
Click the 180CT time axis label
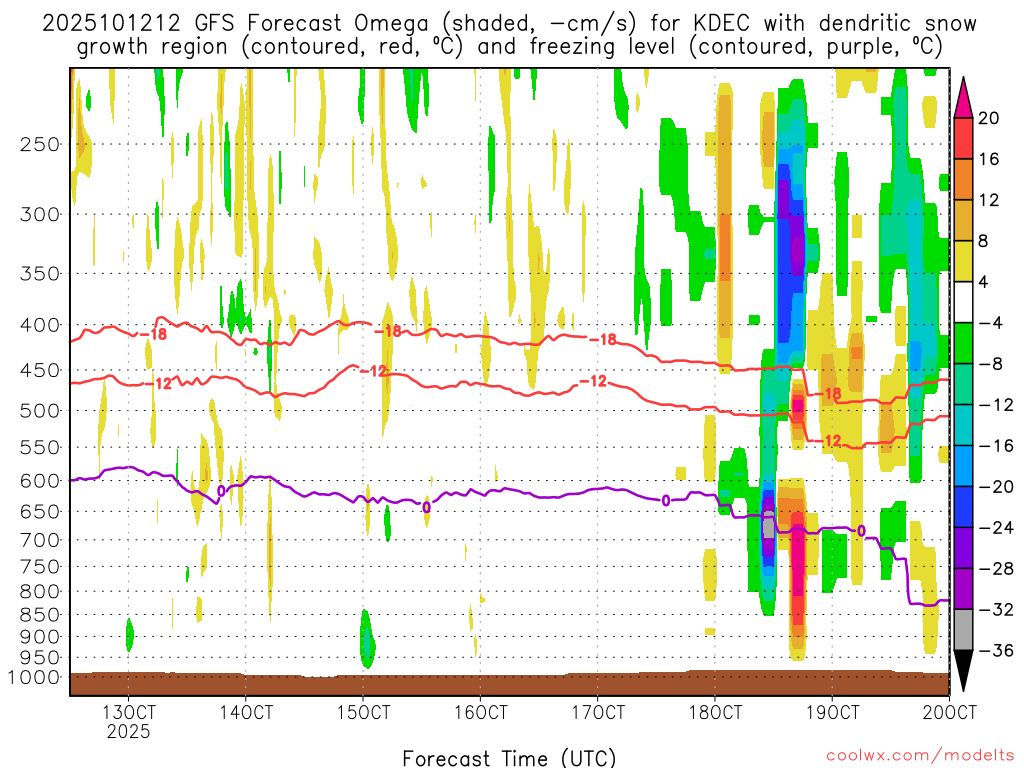coord(715,712)
